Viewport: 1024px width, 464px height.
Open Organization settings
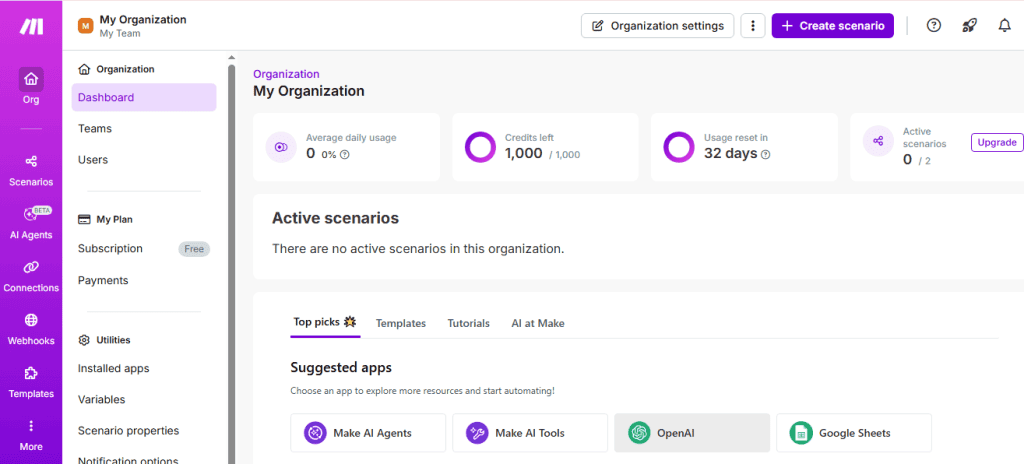tap(657, 26)
